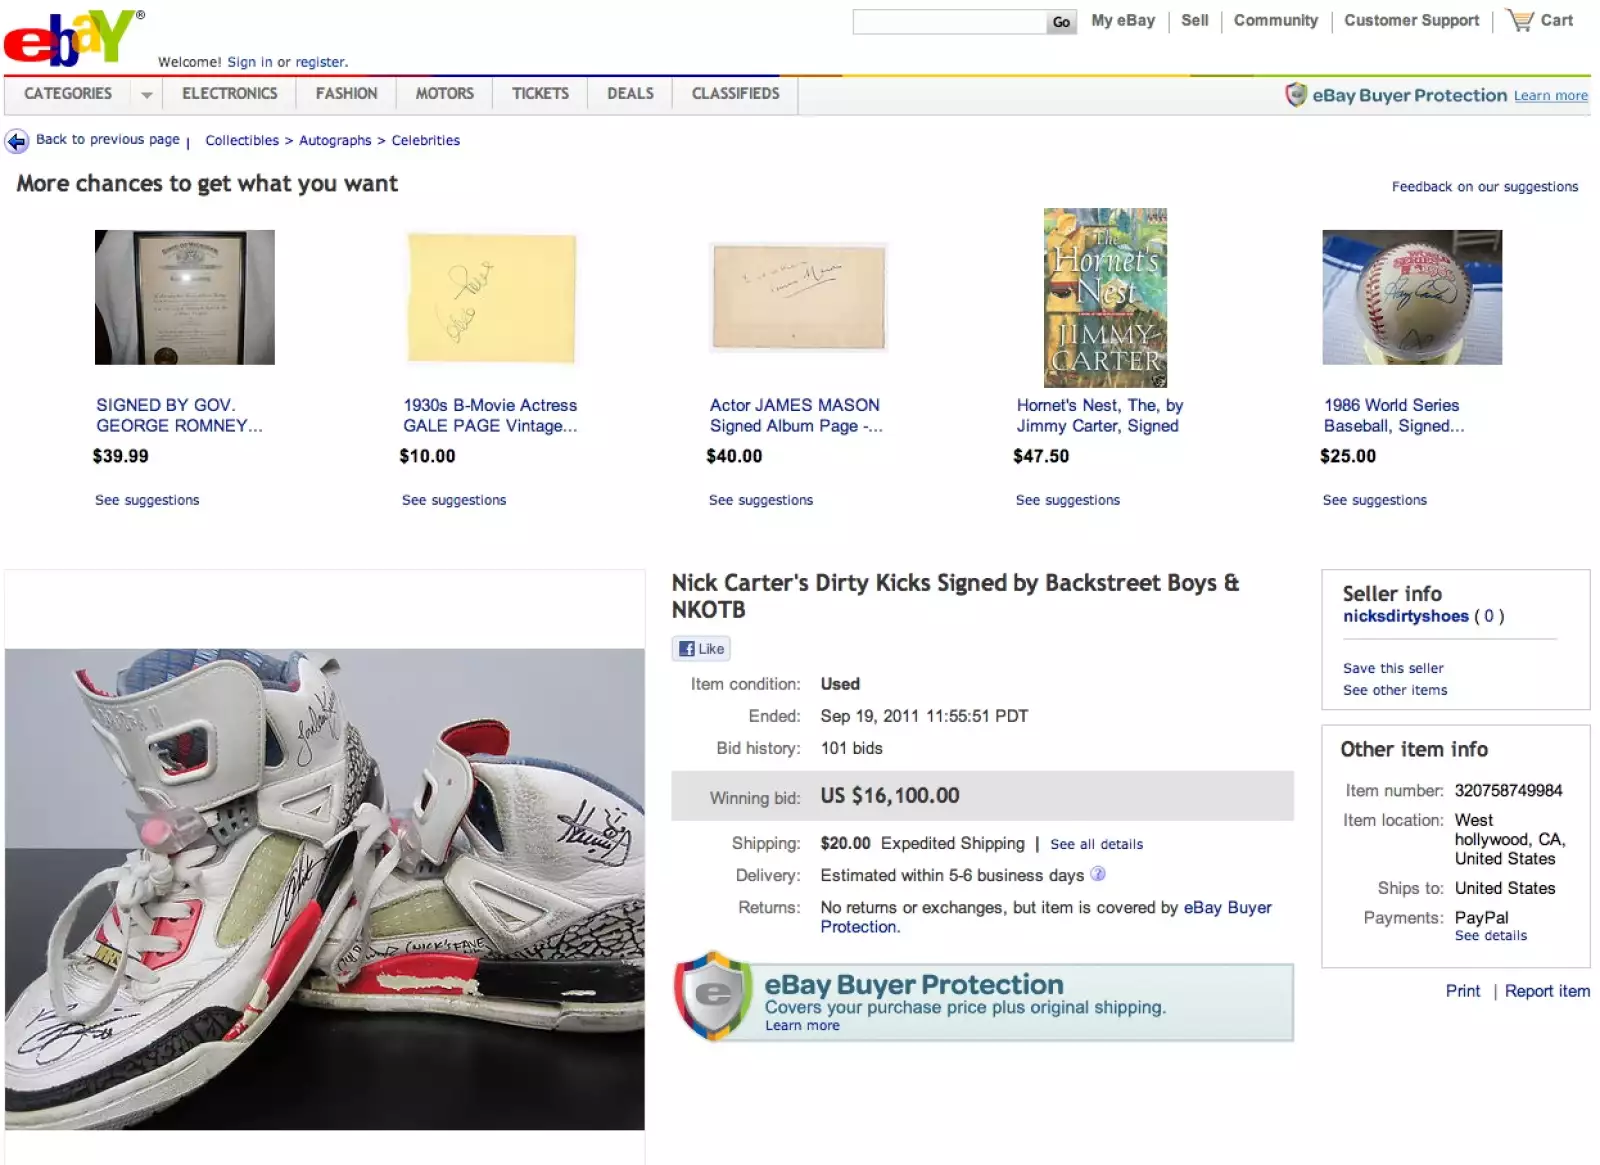Click the delivery estimate question mark icon
This screenshot has height=1165, width=1600.
pos(1097,875)
